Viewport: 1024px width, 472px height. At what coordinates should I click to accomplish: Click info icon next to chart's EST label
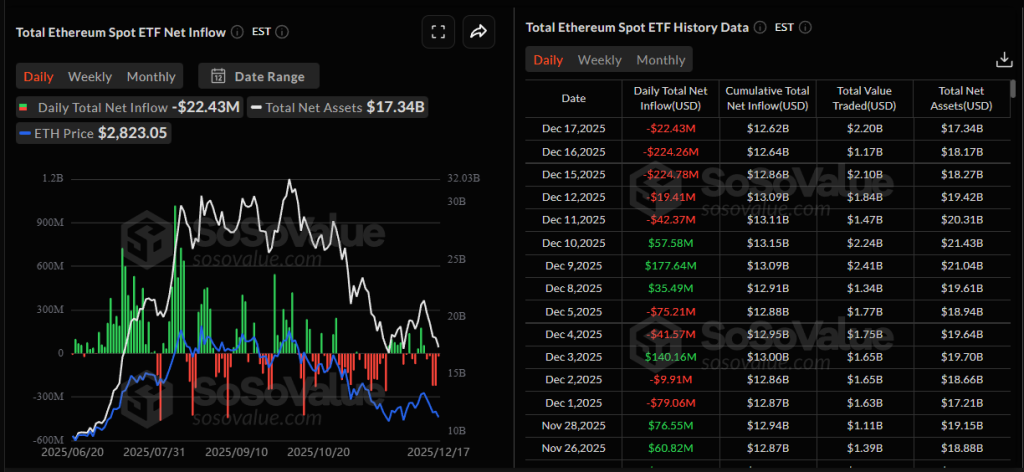[282, 32]
